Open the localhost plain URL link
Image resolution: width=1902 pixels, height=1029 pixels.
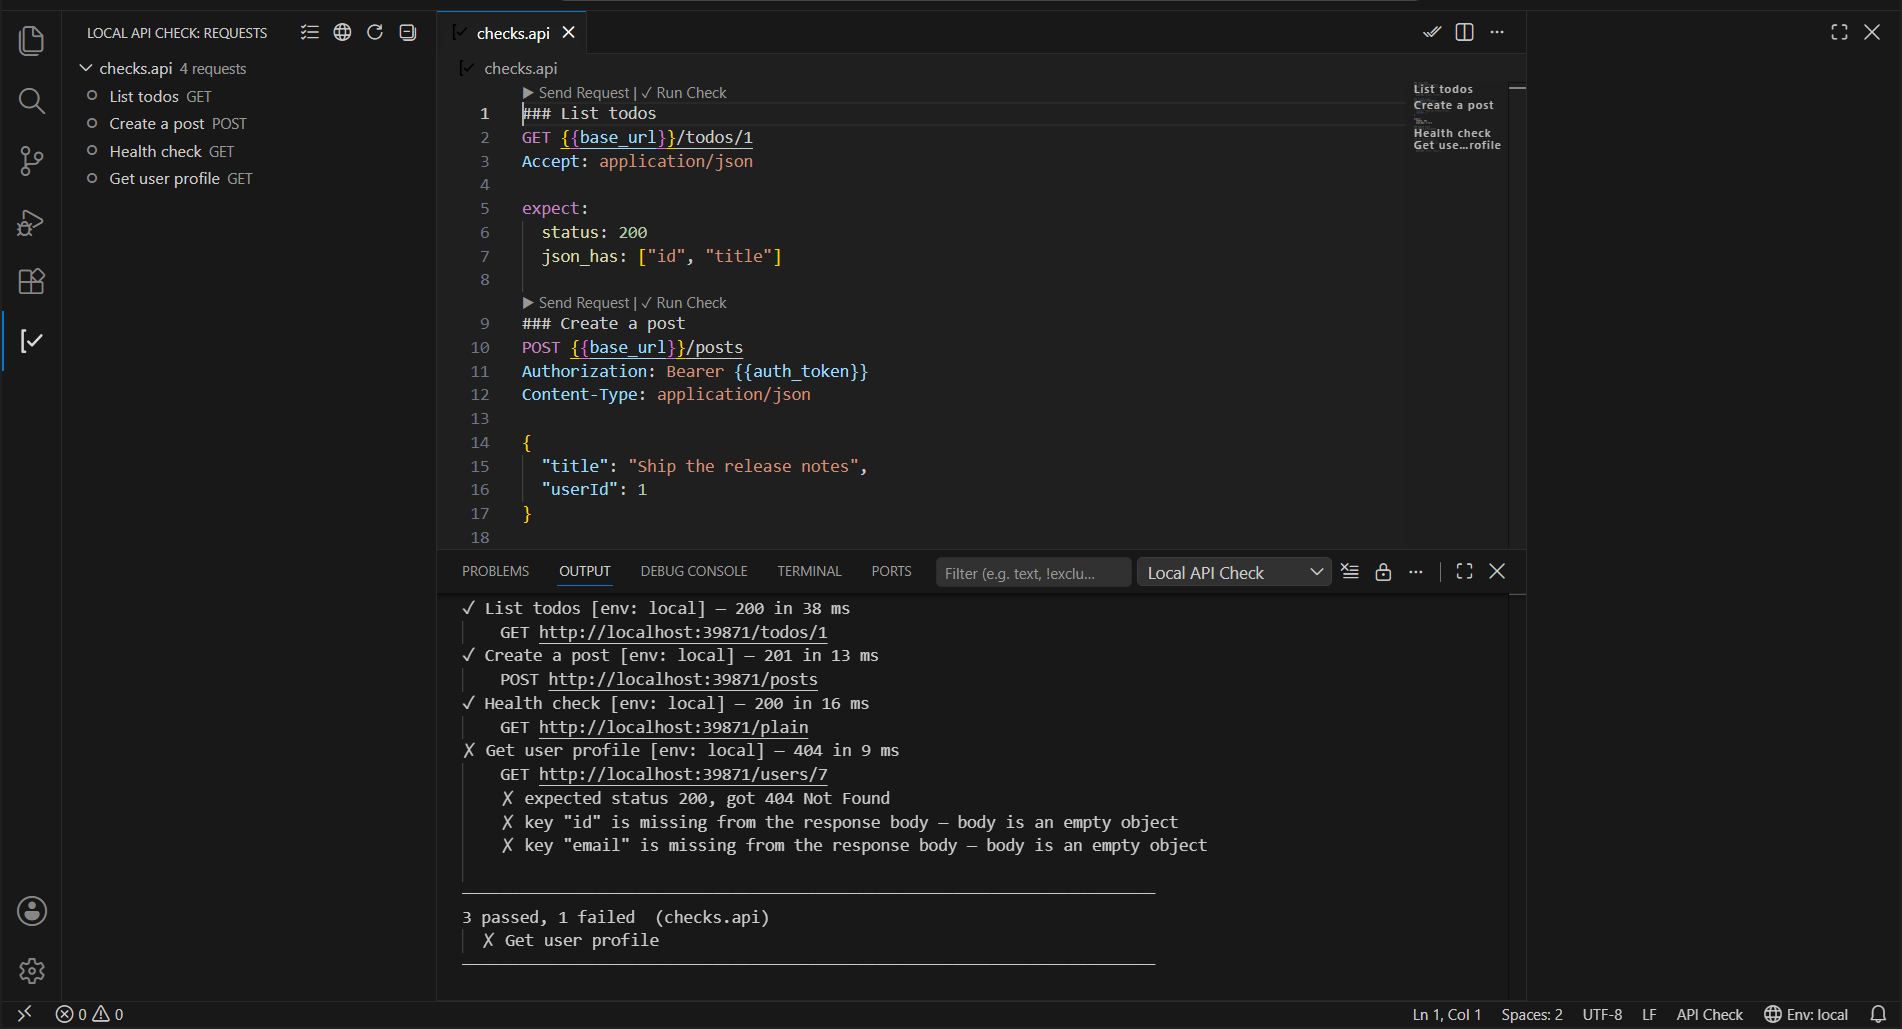[673, 728]
